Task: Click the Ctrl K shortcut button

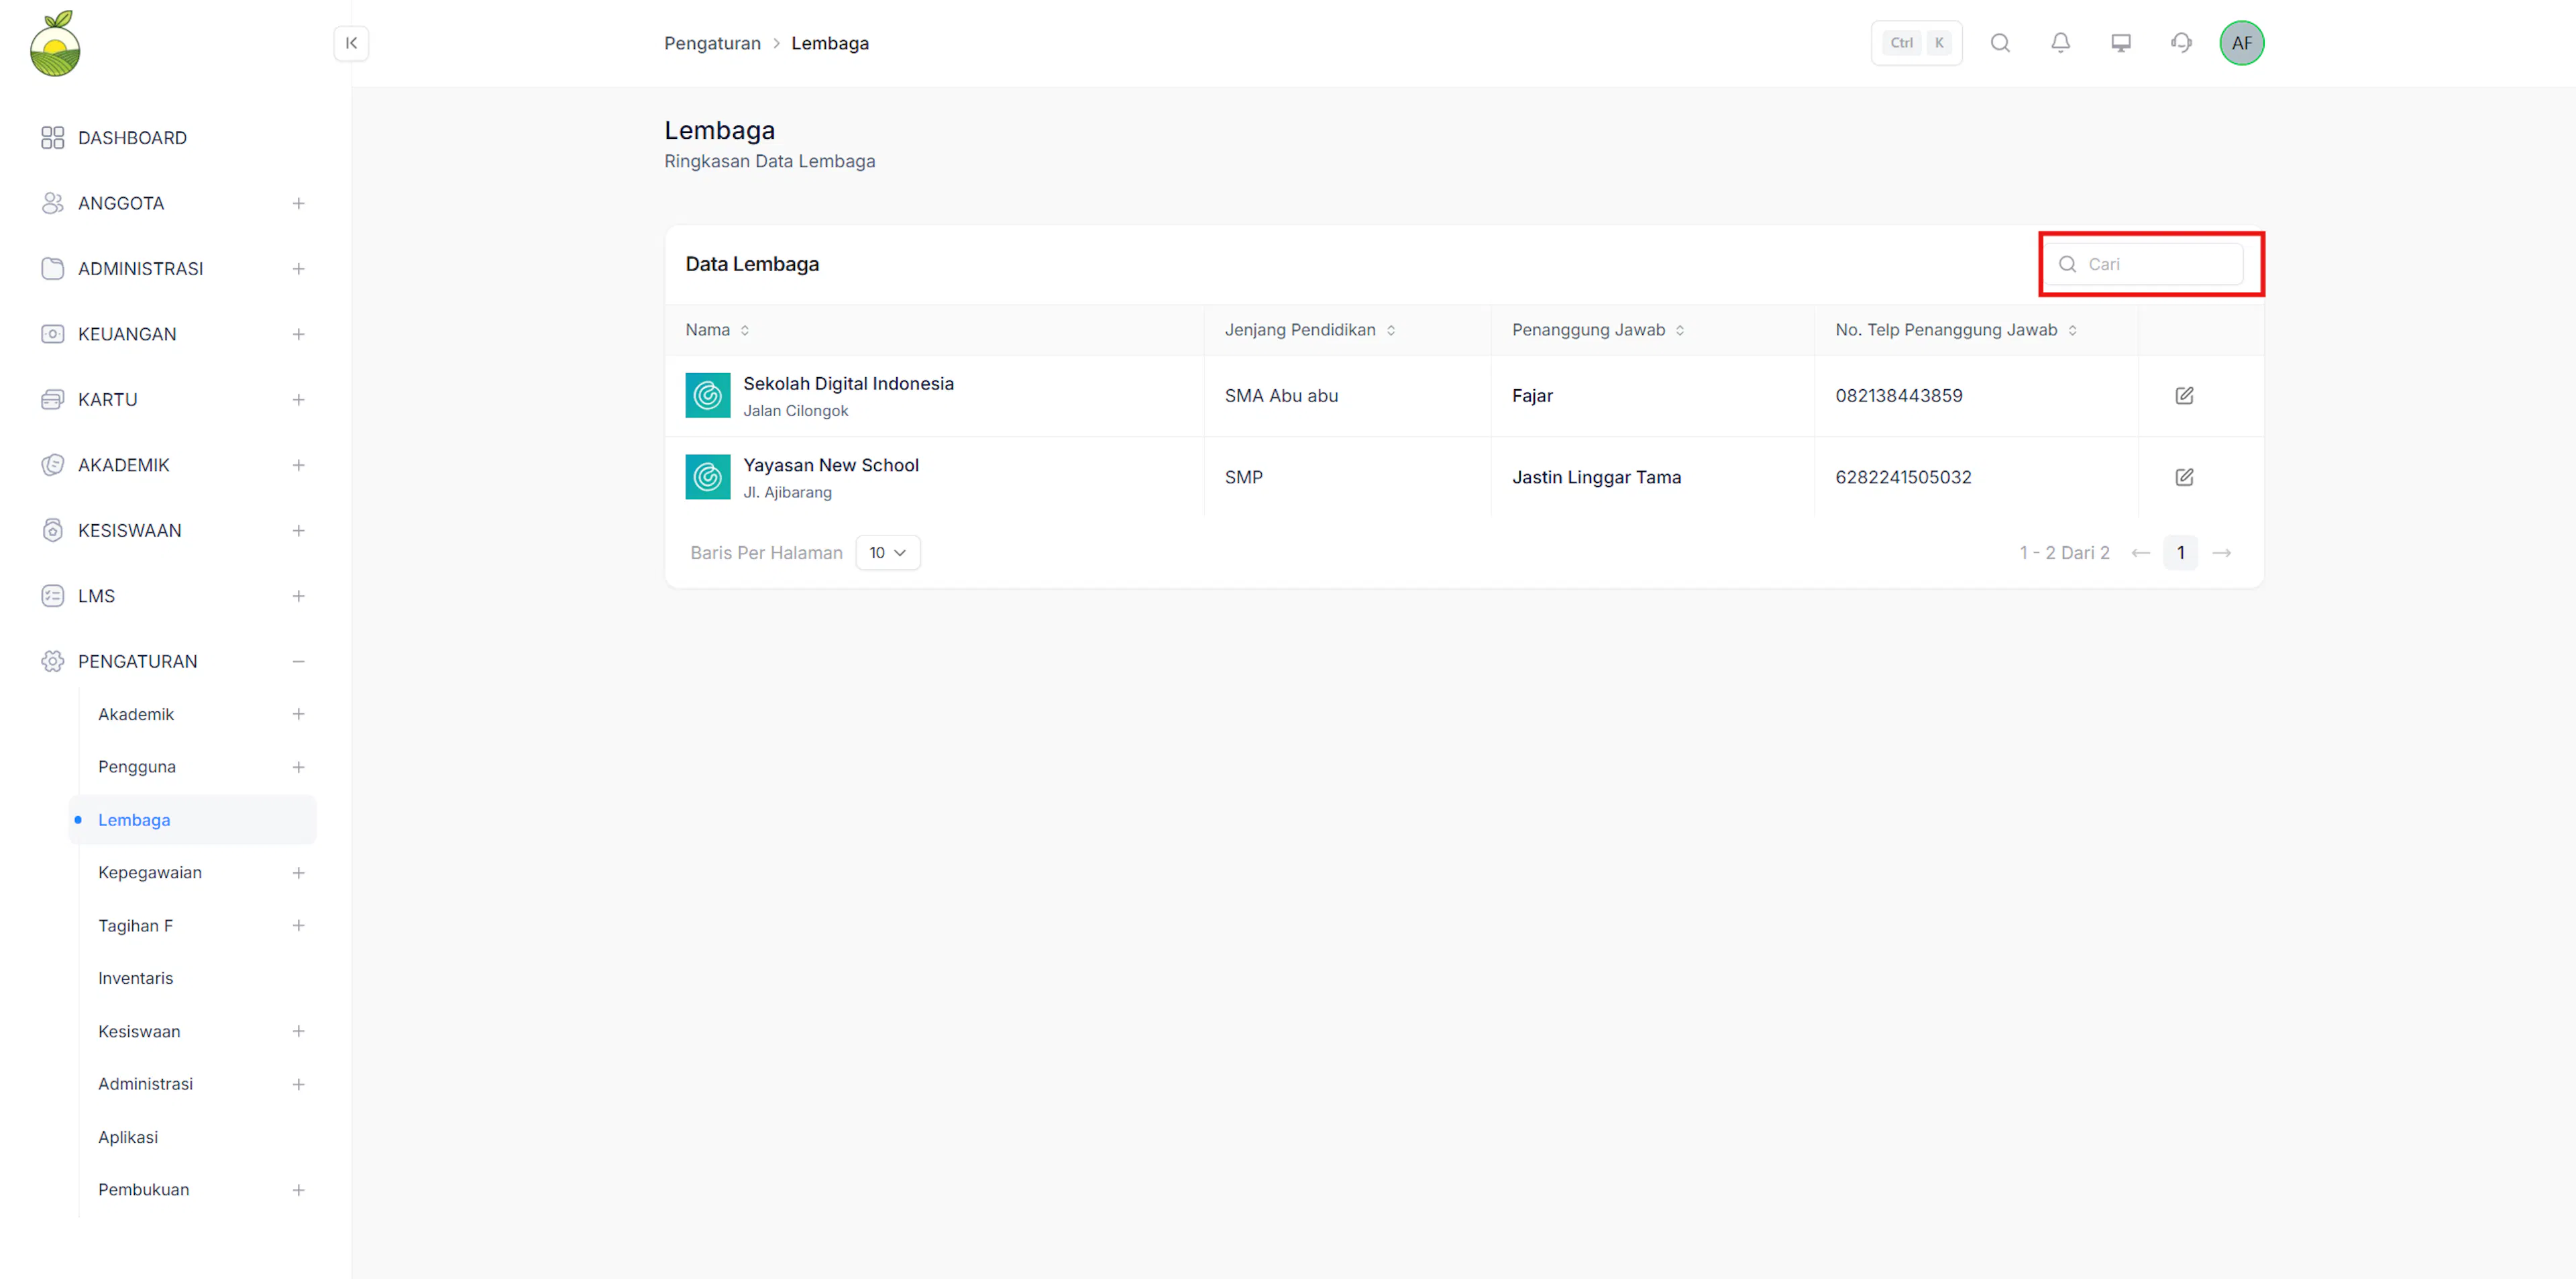Action: 1916,43
